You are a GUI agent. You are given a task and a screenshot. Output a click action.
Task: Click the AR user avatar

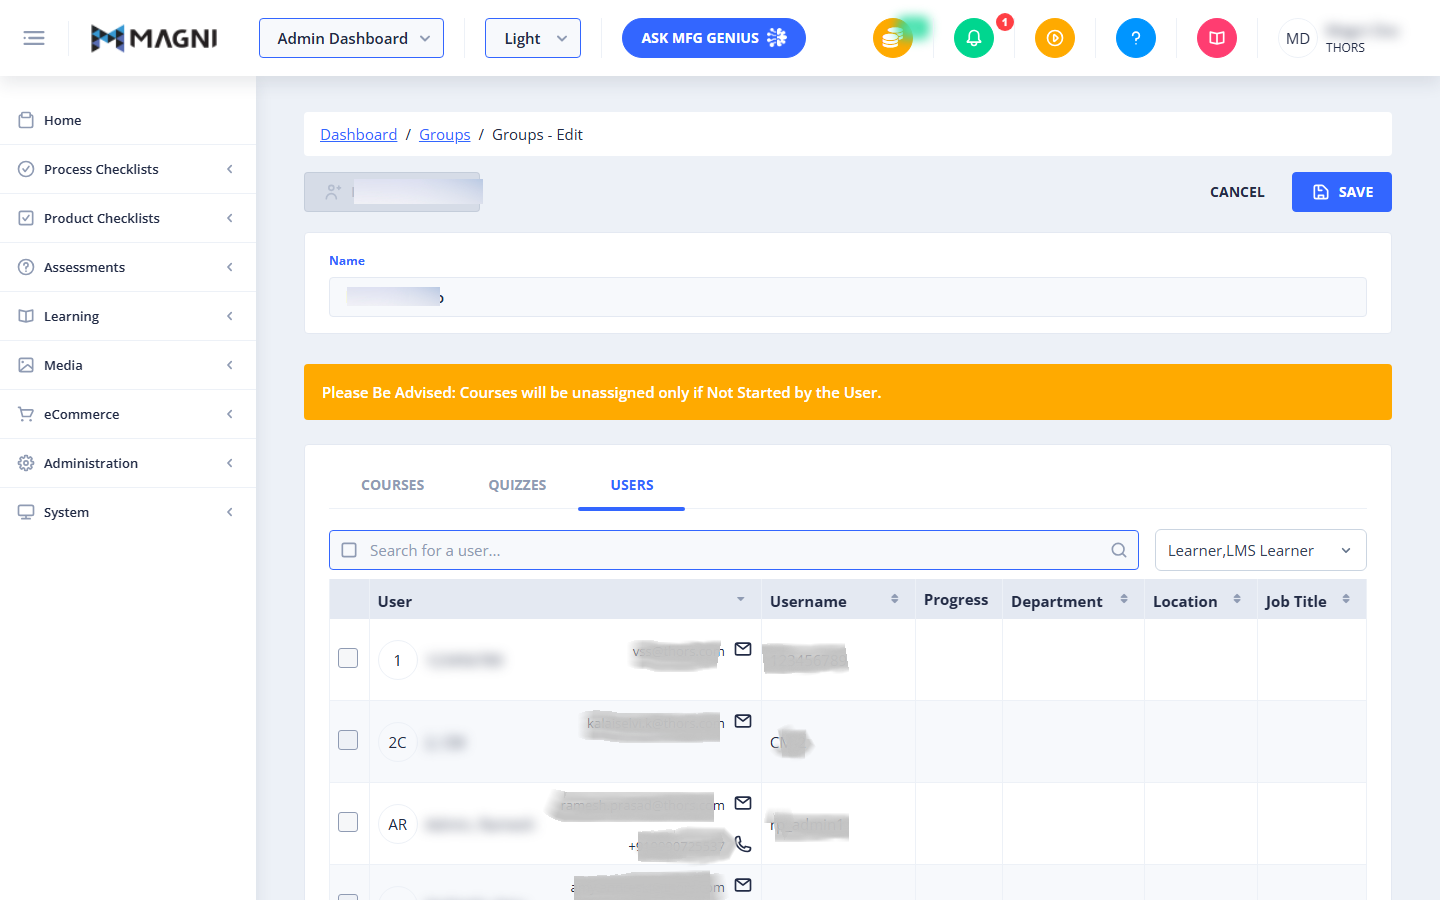coord(398,824)
